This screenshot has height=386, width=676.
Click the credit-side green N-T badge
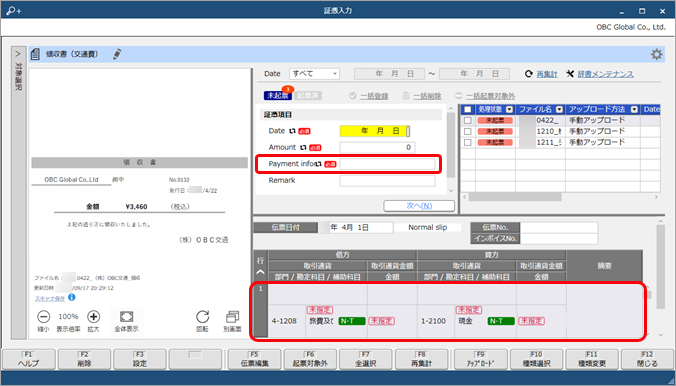pos(501,321)
